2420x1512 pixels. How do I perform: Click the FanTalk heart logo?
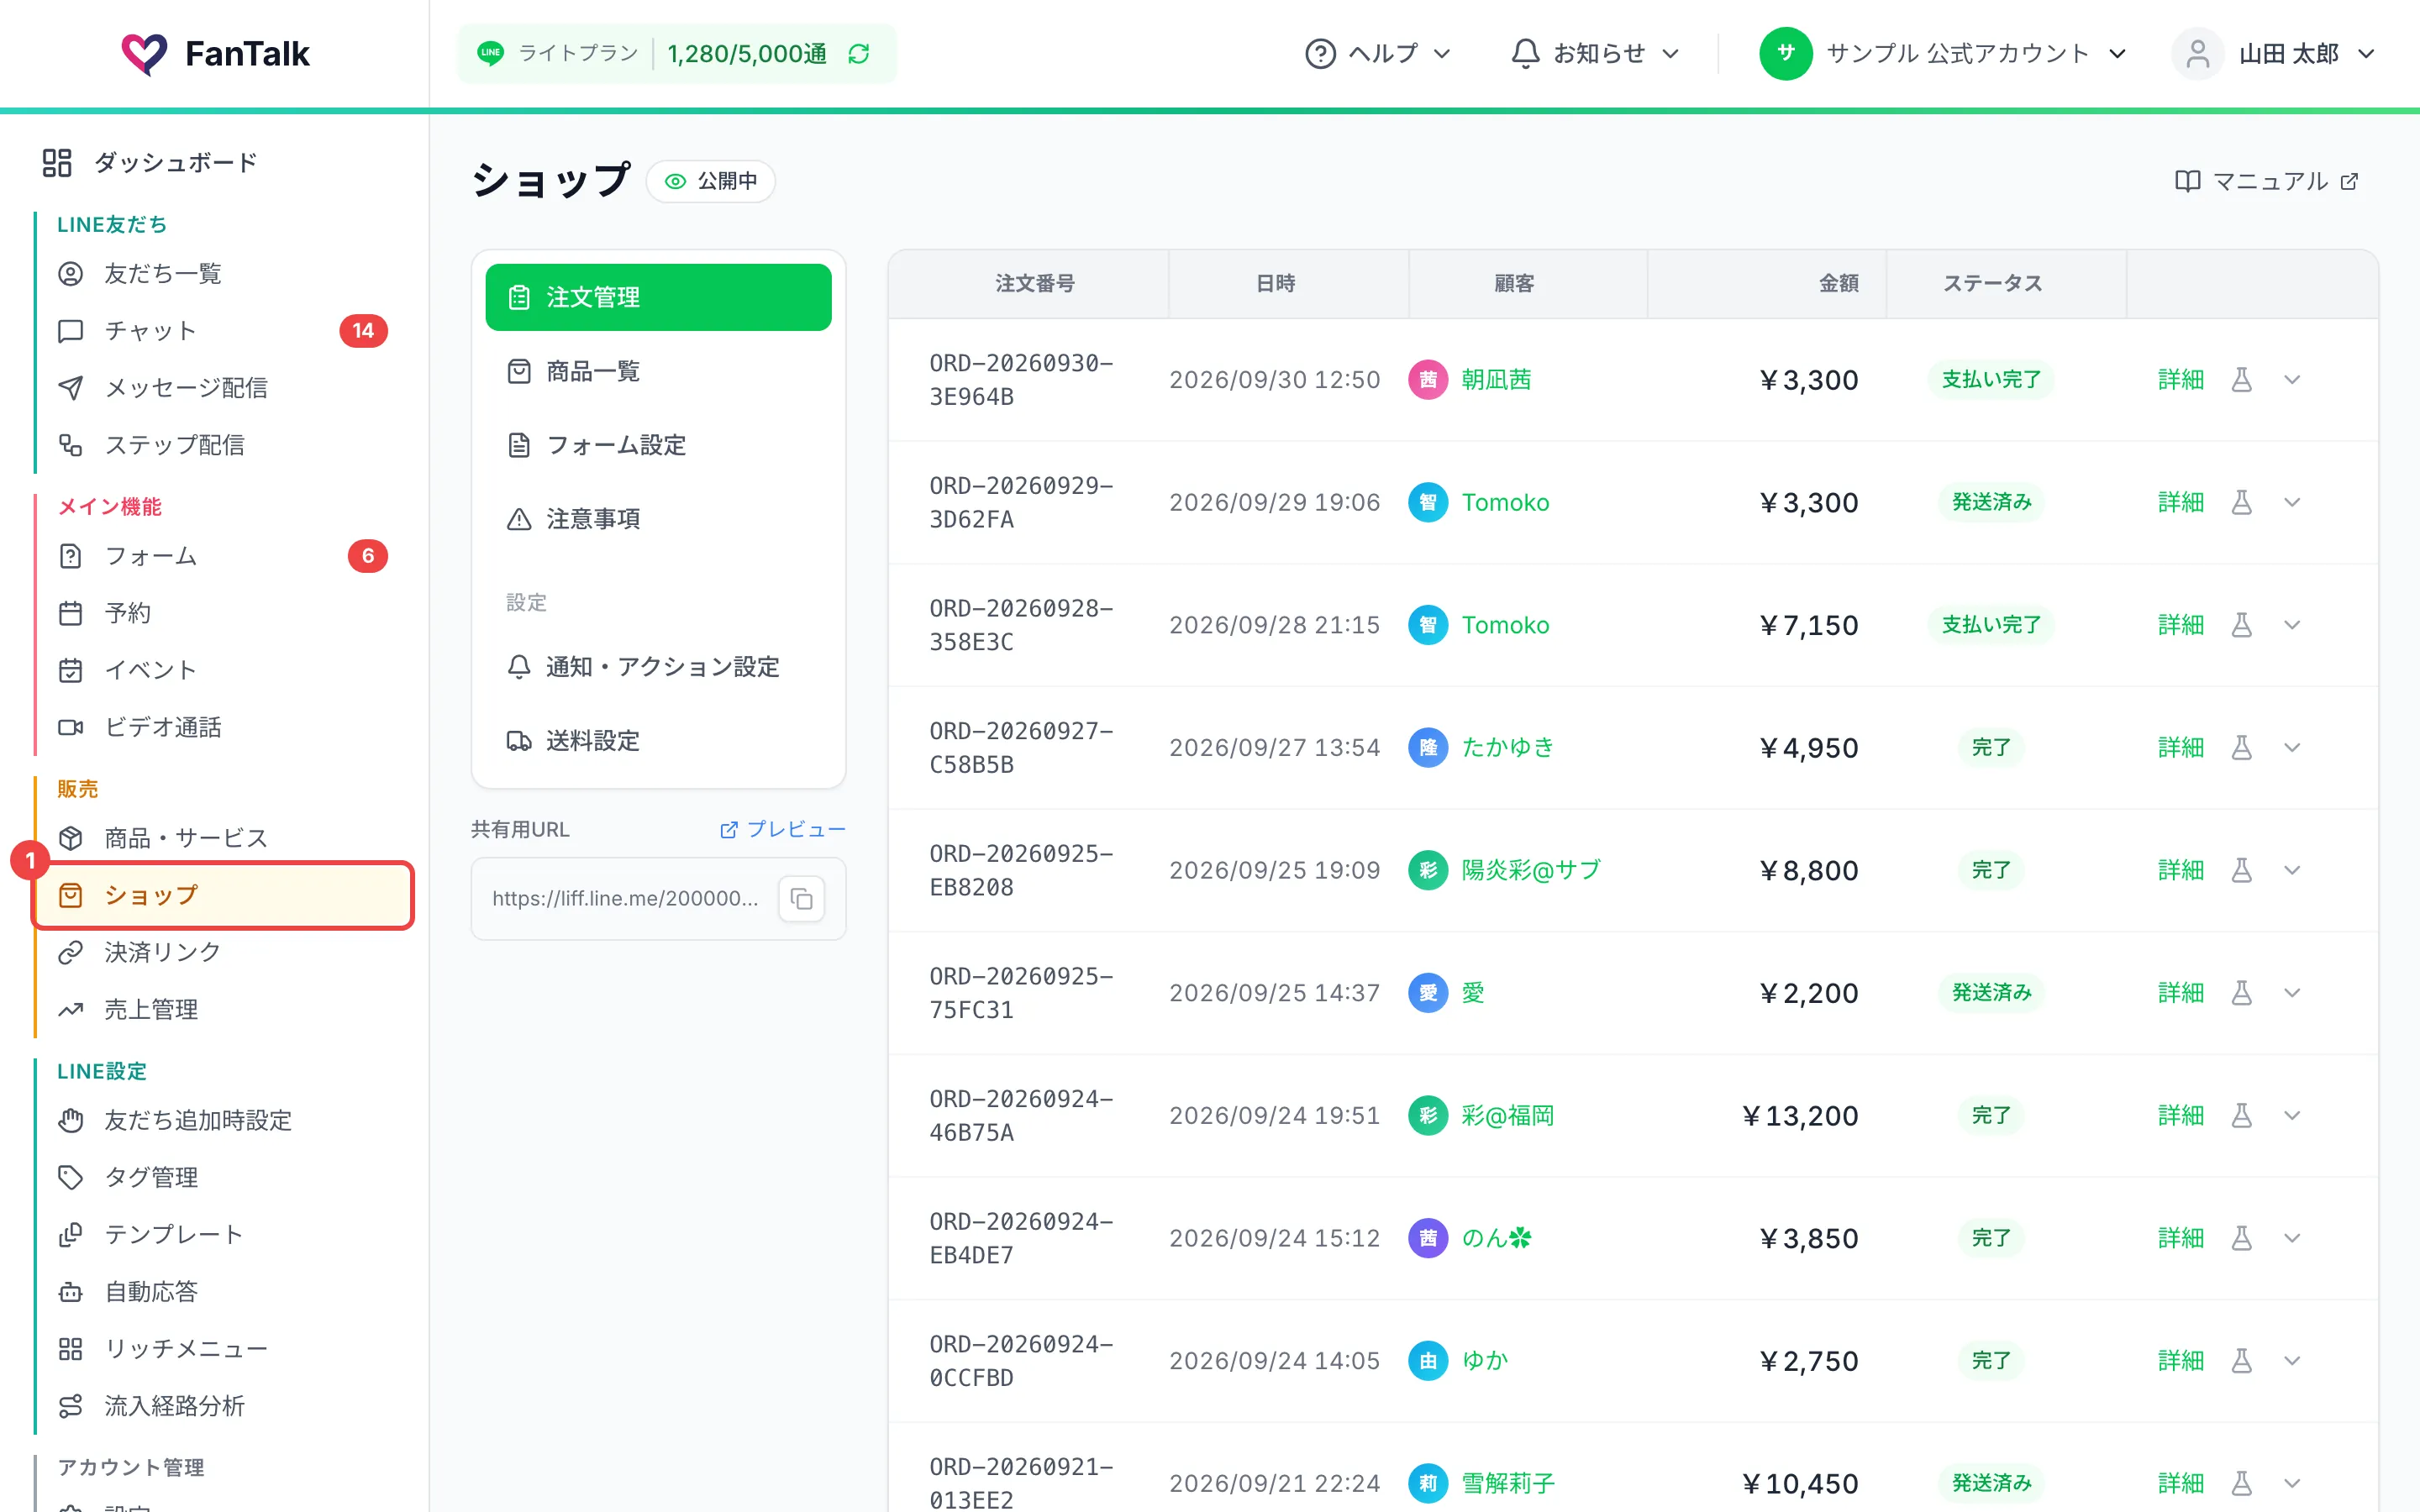click(x=144, y=54)
